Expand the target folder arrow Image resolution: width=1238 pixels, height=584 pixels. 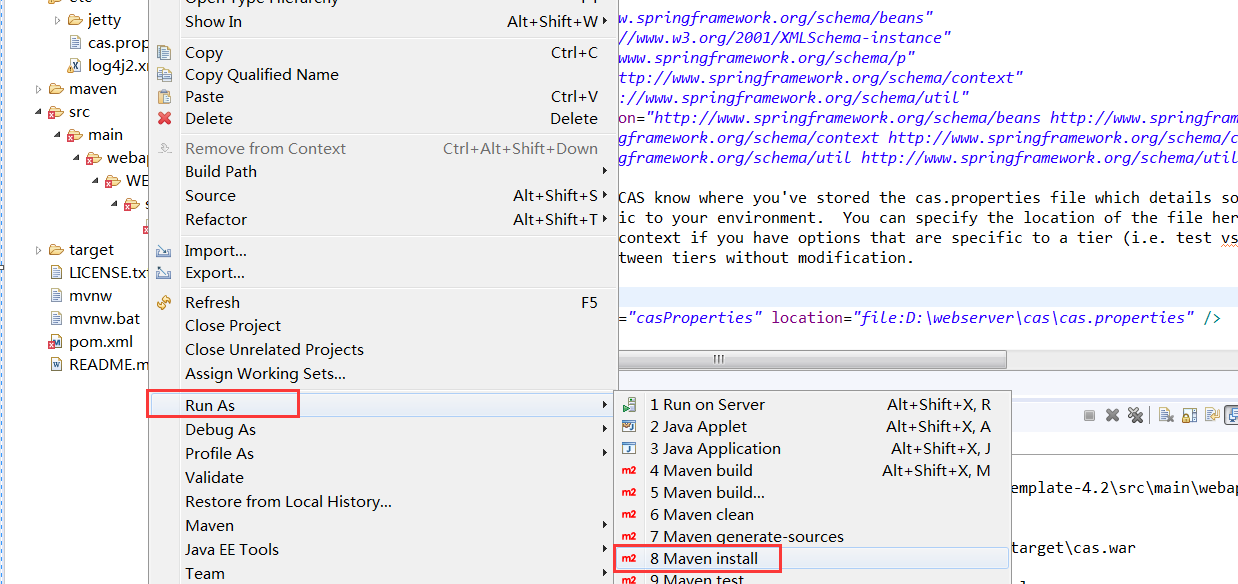39,250
